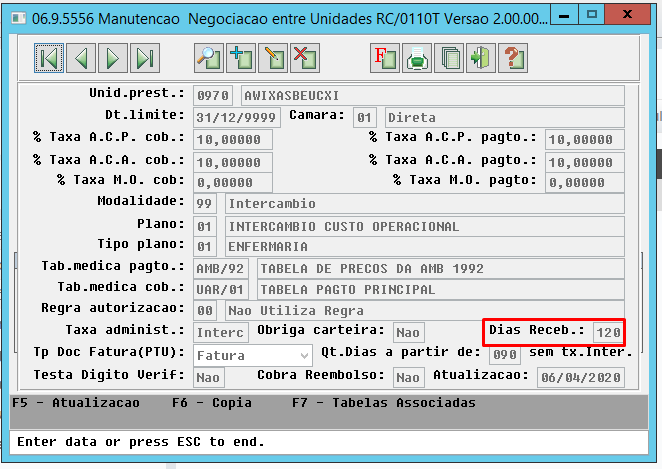This screenshot has width=662, height=469.
Task: Click the Intercambio modalidade description
Action: pyautogui.click(x=272, y=204)
